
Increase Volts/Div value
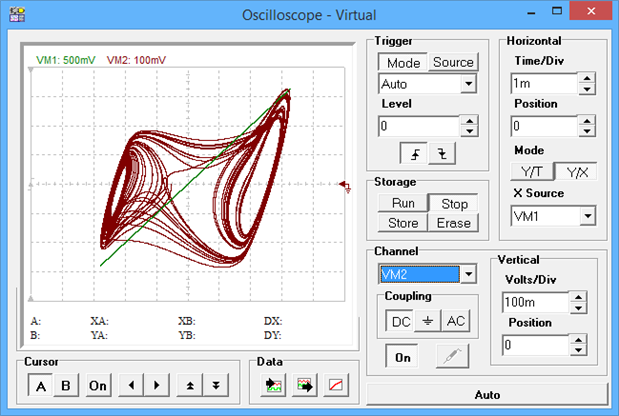(578, 298)
